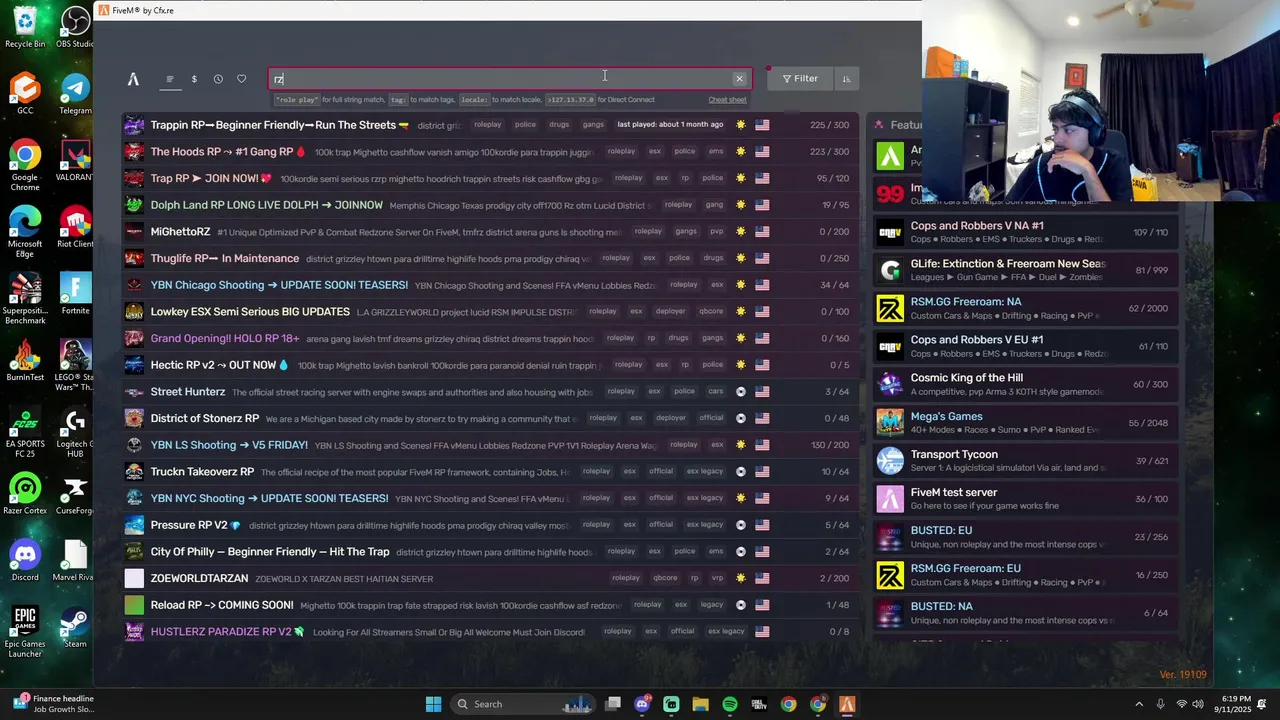This screenshot has width=1280, height=720.
Task: Open The Hoods RP #1 Gang RP
Action: (x=490, y=152)
